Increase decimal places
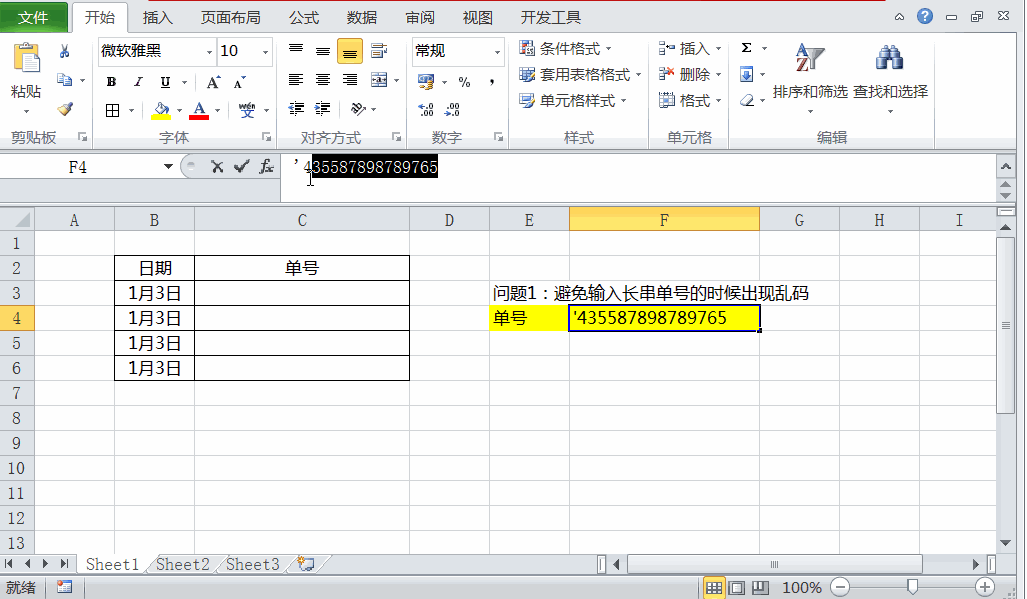 pos(426,109)
